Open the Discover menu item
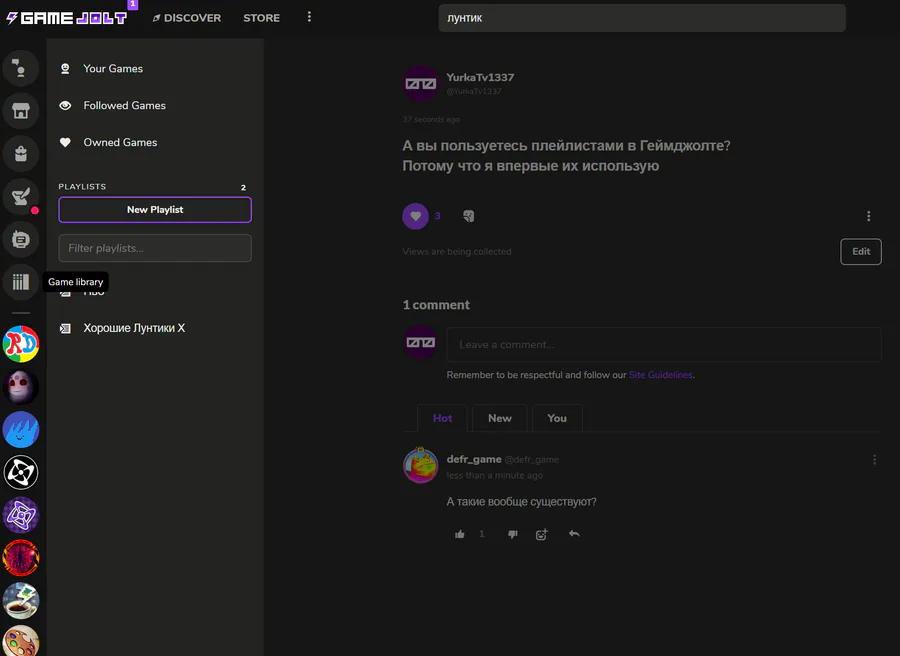 coord(186,18)
